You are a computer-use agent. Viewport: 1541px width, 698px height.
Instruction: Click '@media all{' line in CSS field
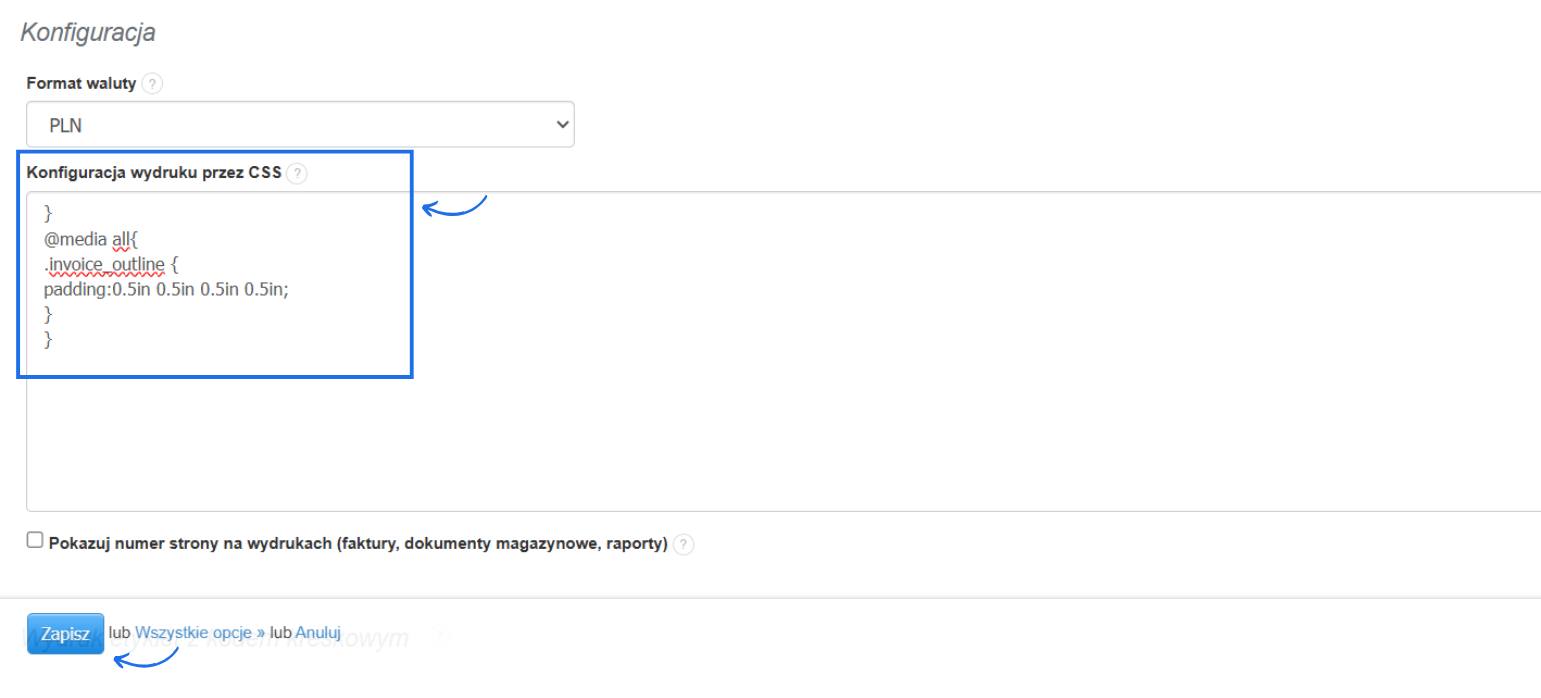(96, 238)
